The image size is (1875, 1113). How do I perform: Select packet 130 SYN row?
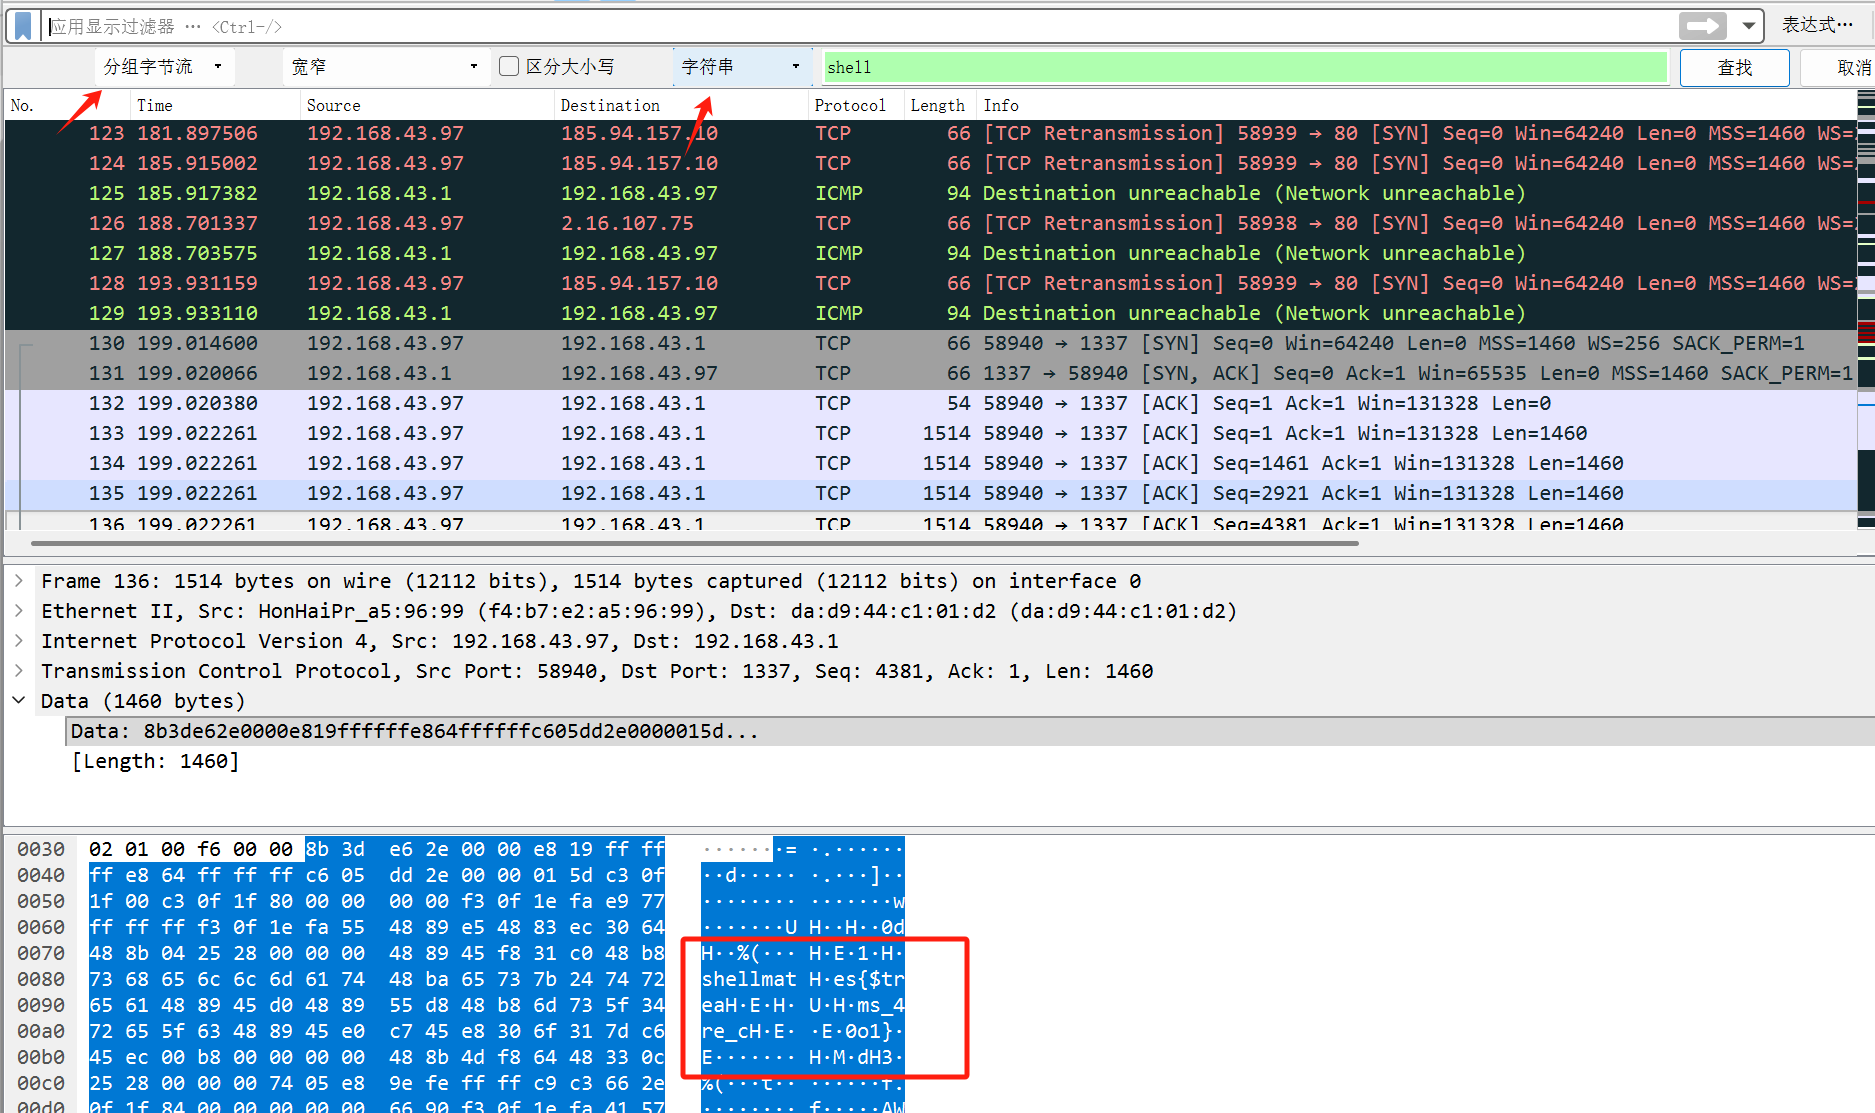[x=930, y=343]
